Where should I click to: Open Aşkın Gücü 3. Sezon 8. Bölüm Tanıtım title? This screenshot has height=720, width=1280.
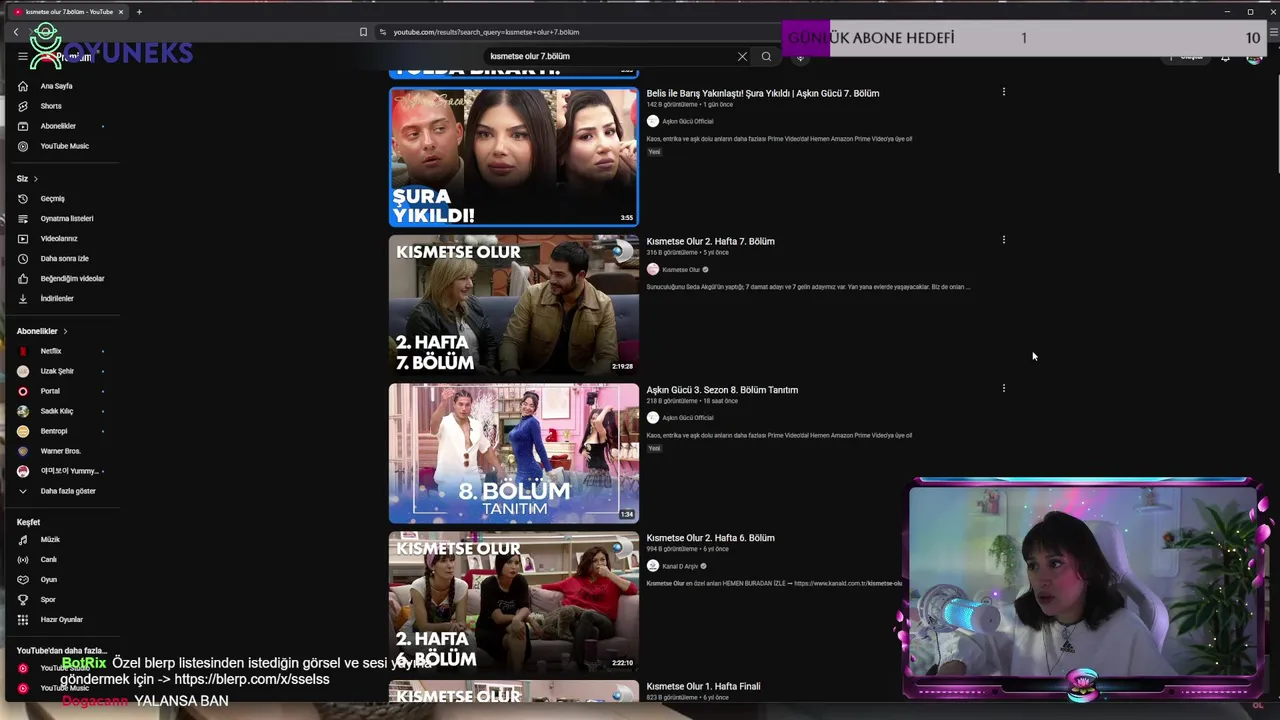(722, 390)
